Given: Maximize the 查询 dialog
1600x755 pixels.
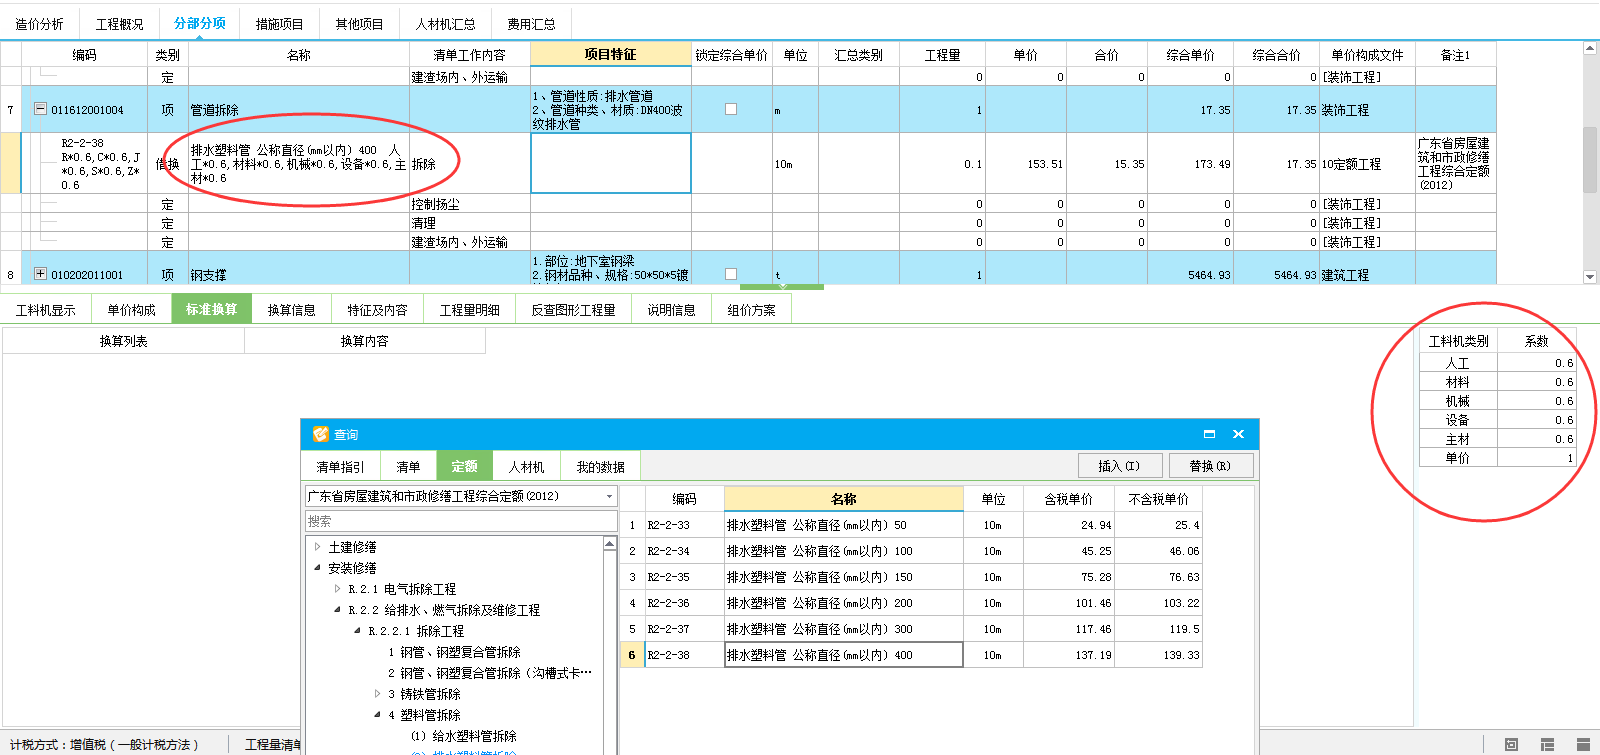Looking at the screenshot, I should 1209,434.
